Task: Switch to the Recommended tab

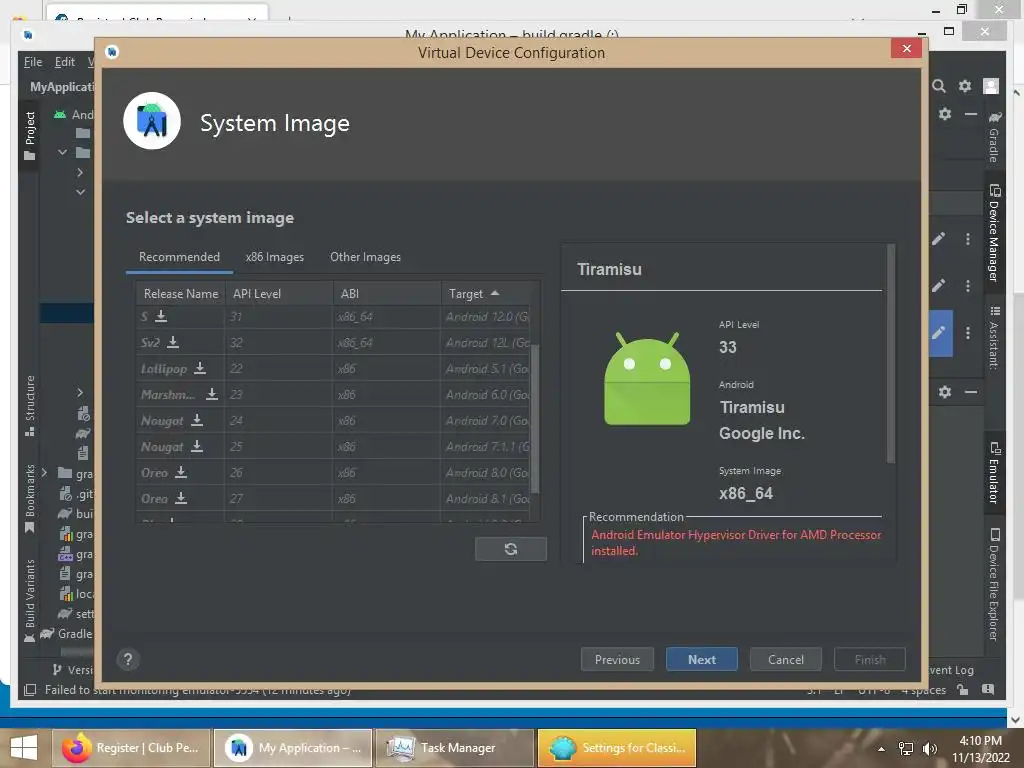Action: (179, 257)
